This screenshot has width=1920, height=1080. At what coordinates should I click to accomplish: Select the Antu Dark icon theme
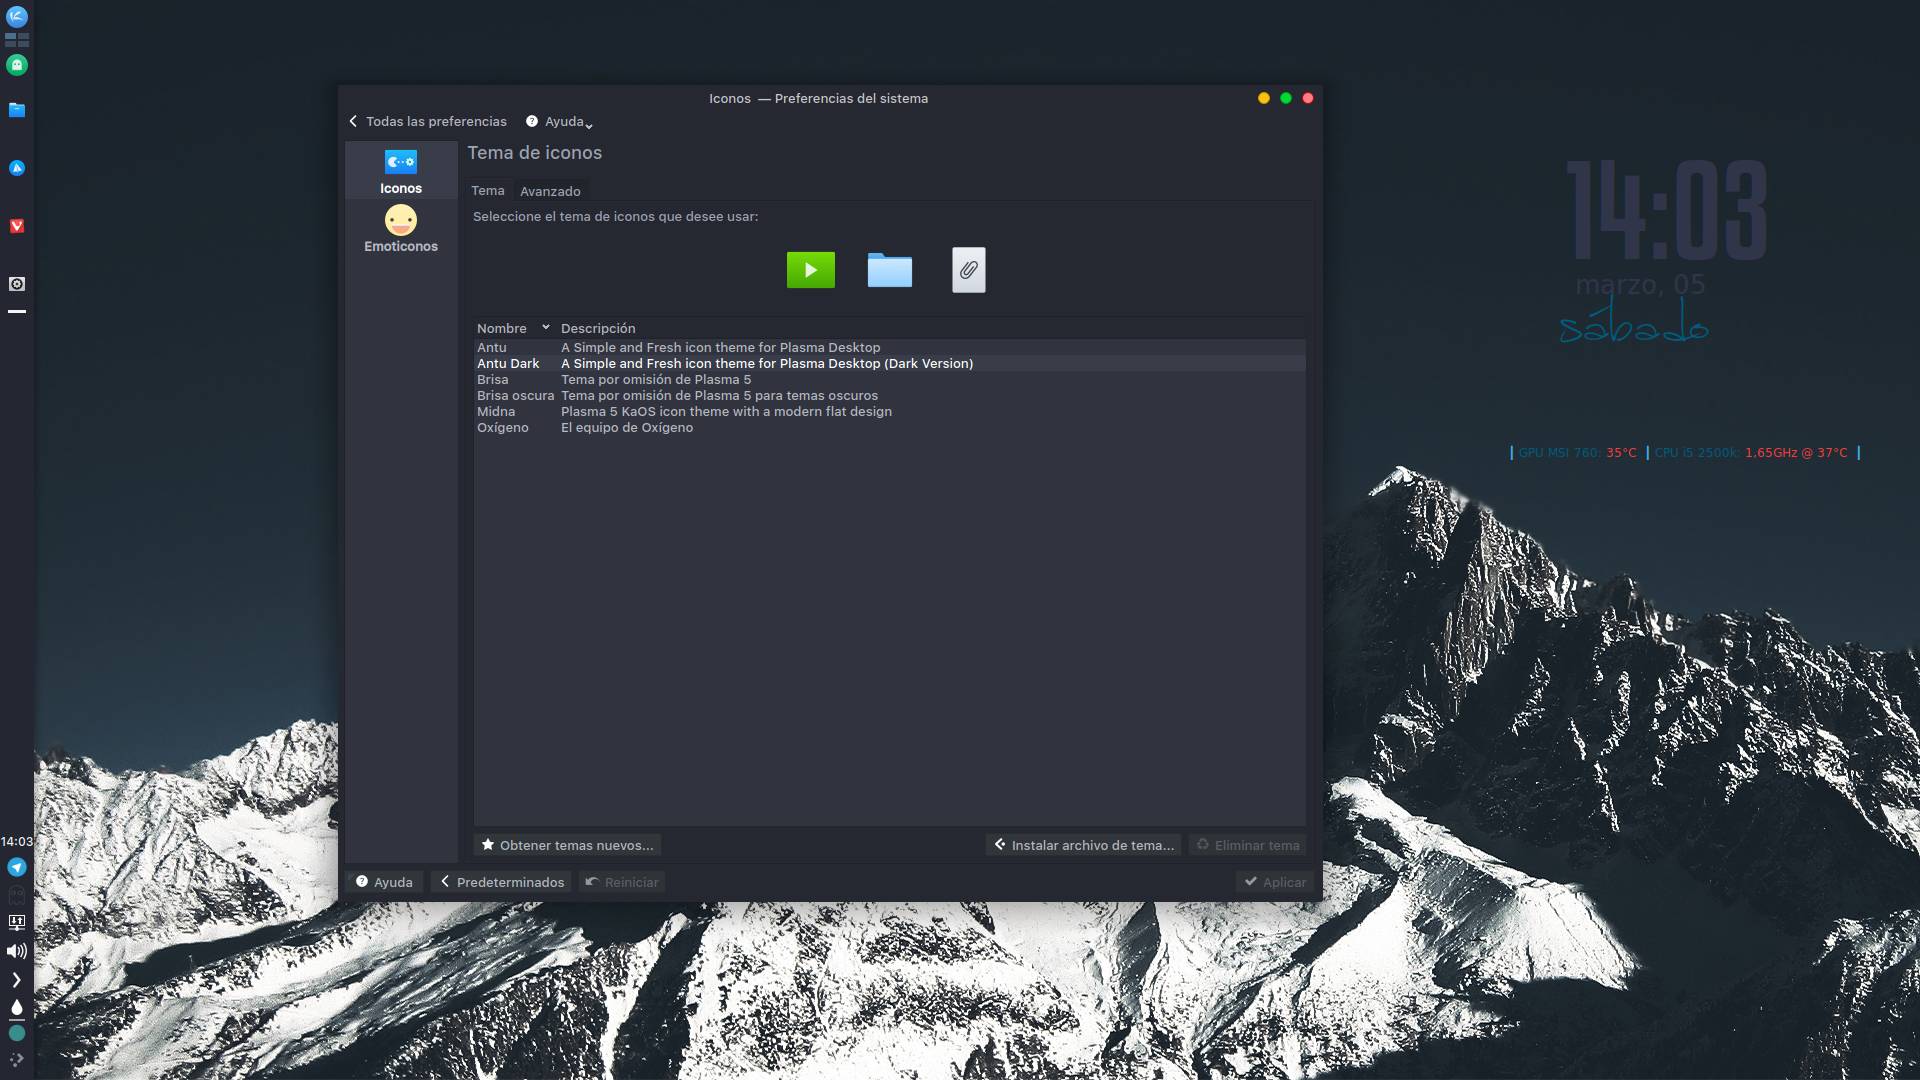pos(700,363)
